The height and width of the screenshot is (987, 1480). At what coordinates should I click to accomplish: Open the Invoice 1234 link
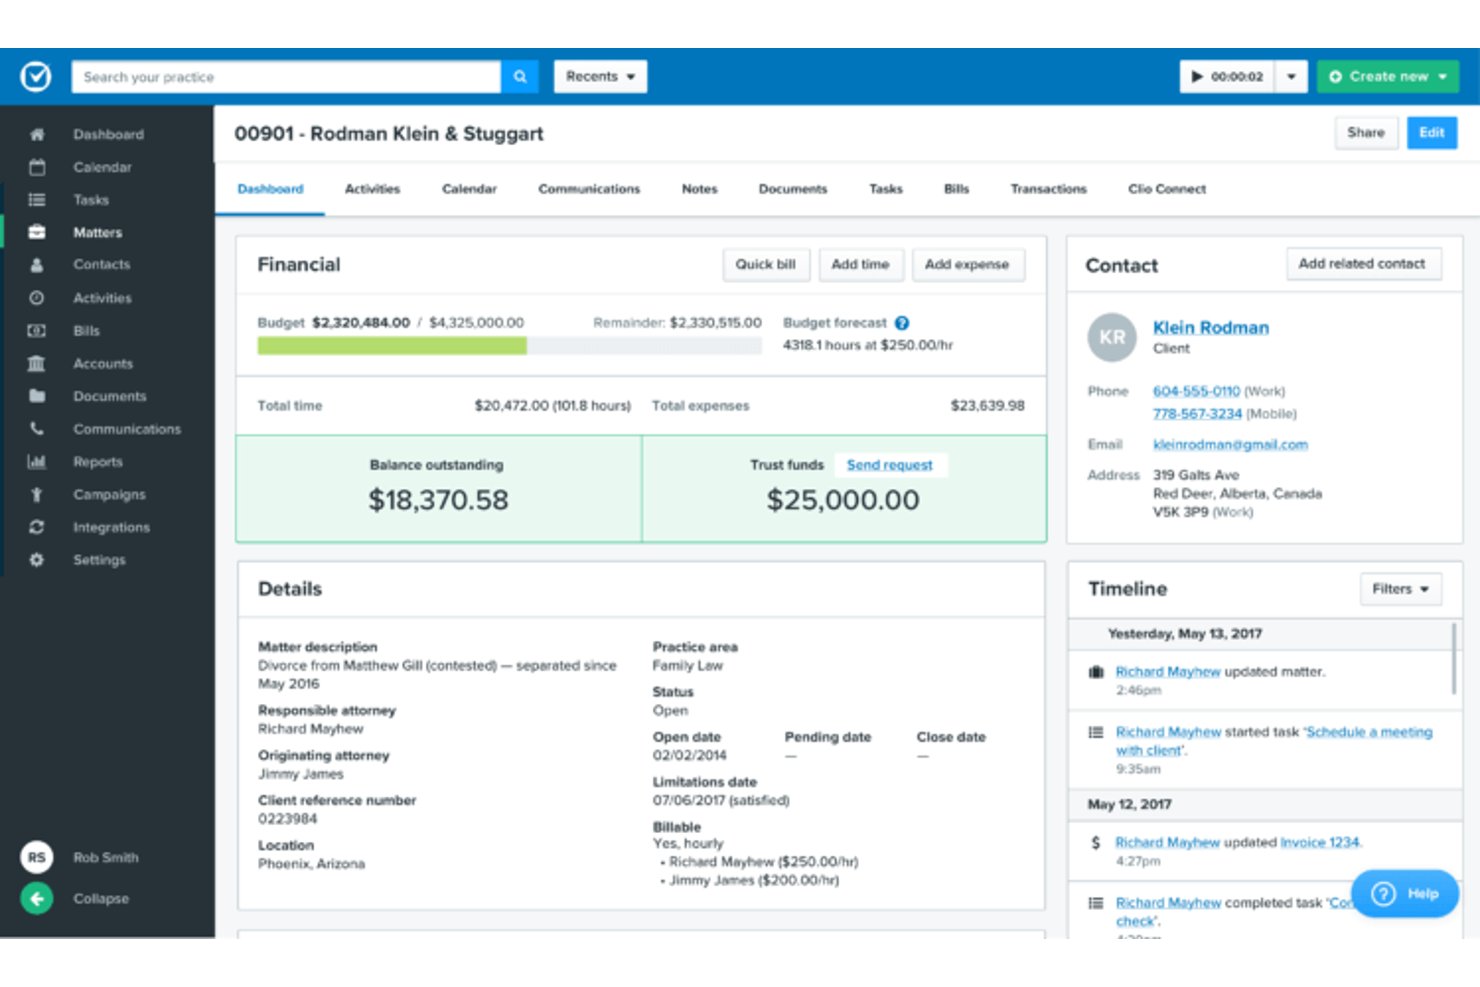tap(1319, 843)
